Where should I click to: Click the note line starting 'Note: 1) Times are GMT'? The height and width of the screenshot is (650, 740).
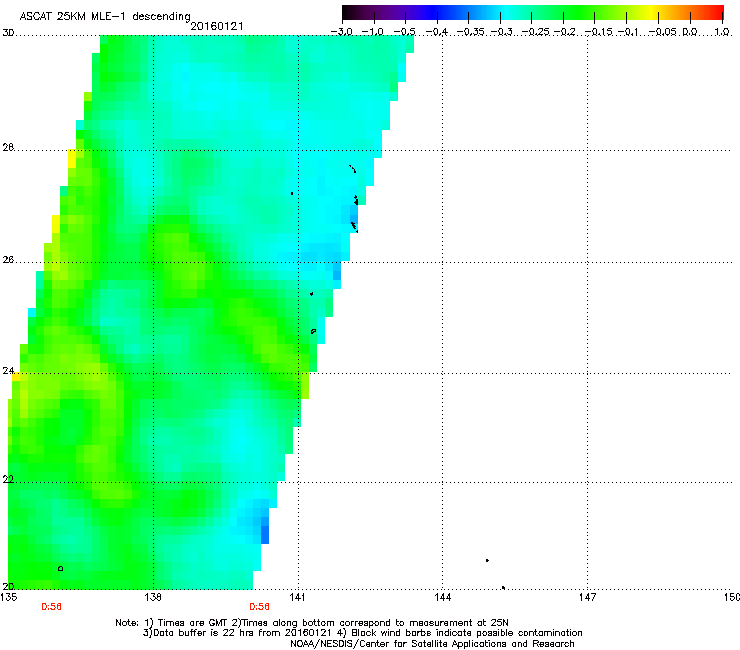pos(311,623)
